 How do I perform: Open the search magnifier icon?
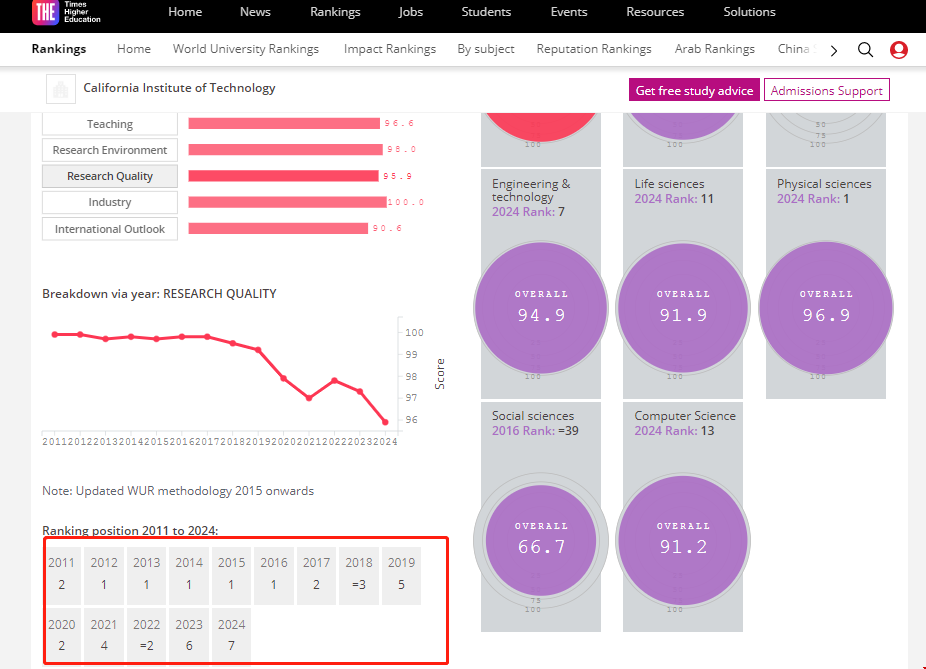[x=866, y=50]
